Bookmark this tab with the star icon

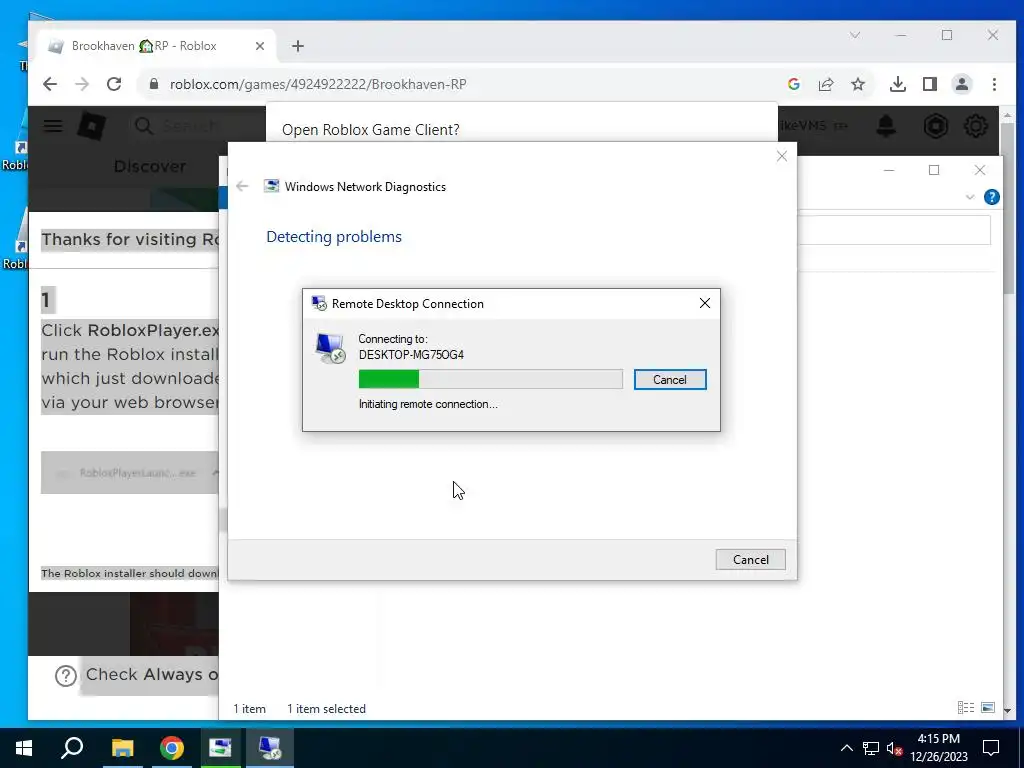point(858,84)
